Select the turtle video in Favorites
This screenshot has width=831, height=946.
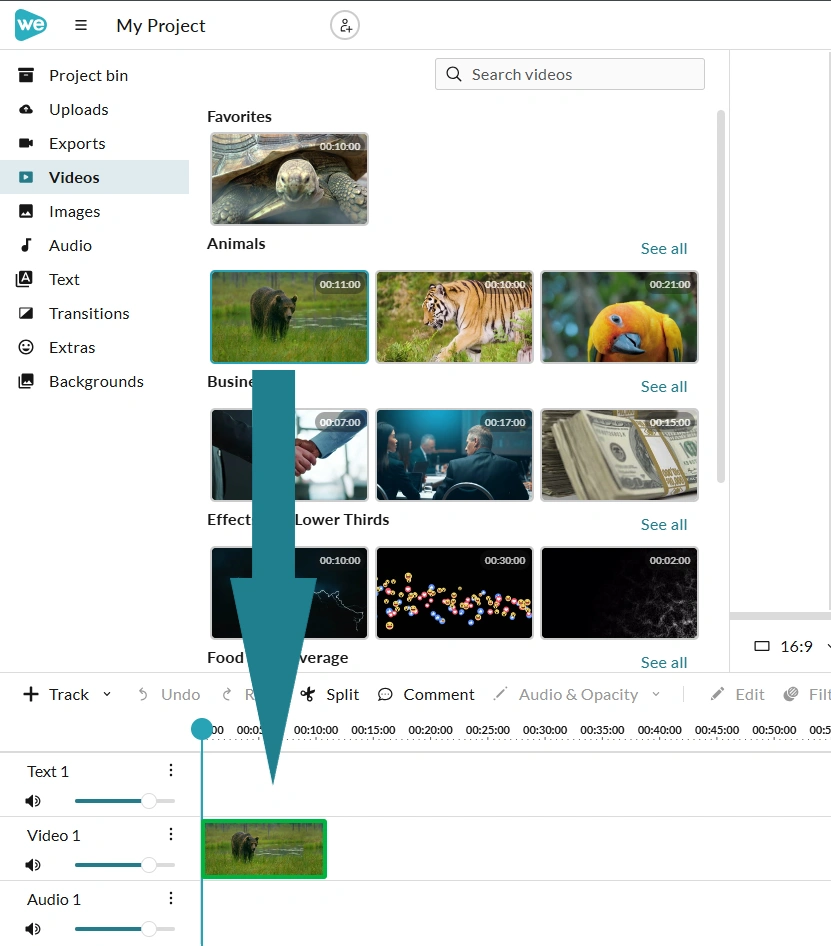289,179
